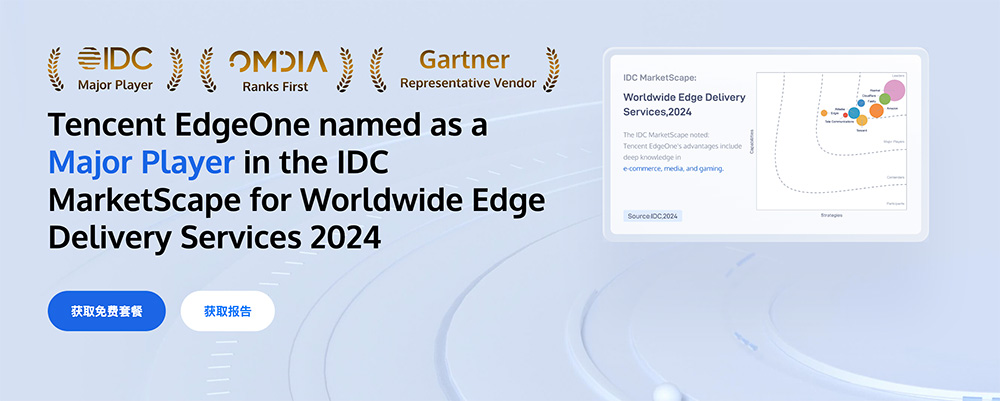The image size is (1000, 401).
Task: Select the IDC Major Player badge logo
Action: pyautogui.click(x=115, y=69)
